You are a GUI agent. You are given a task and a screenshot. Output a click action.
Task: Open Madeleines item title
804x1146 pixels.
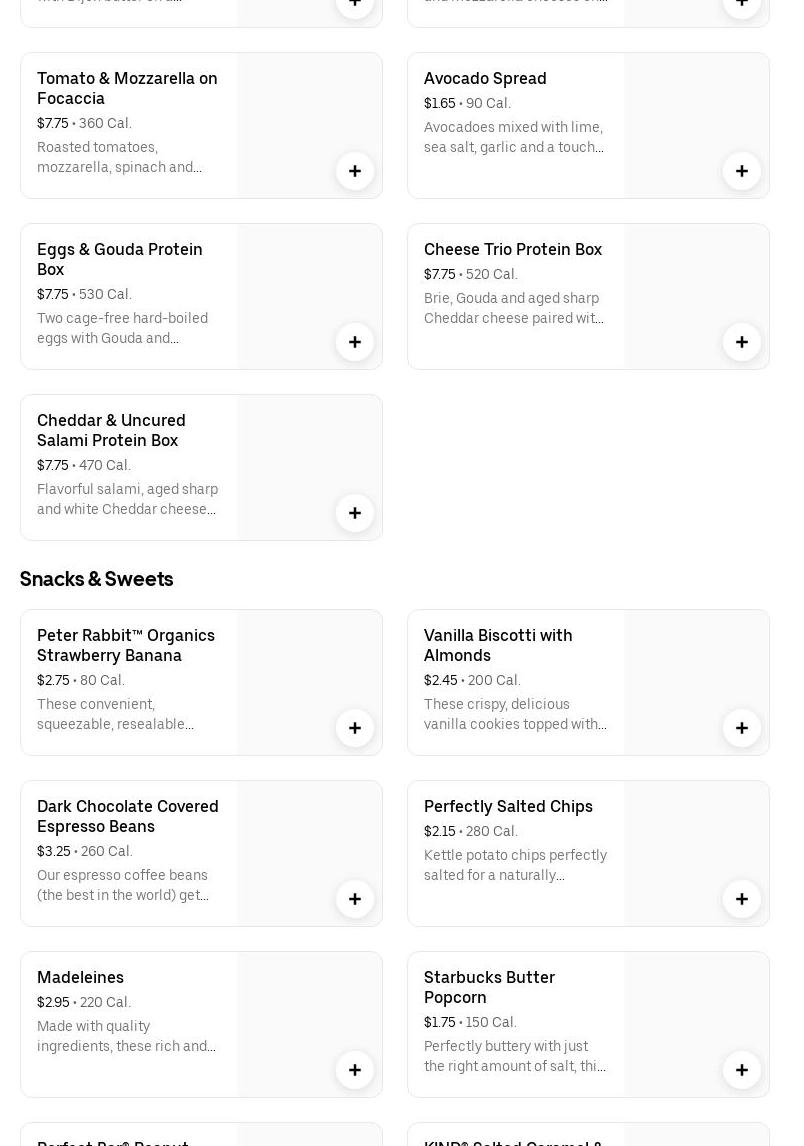(81, 977)
